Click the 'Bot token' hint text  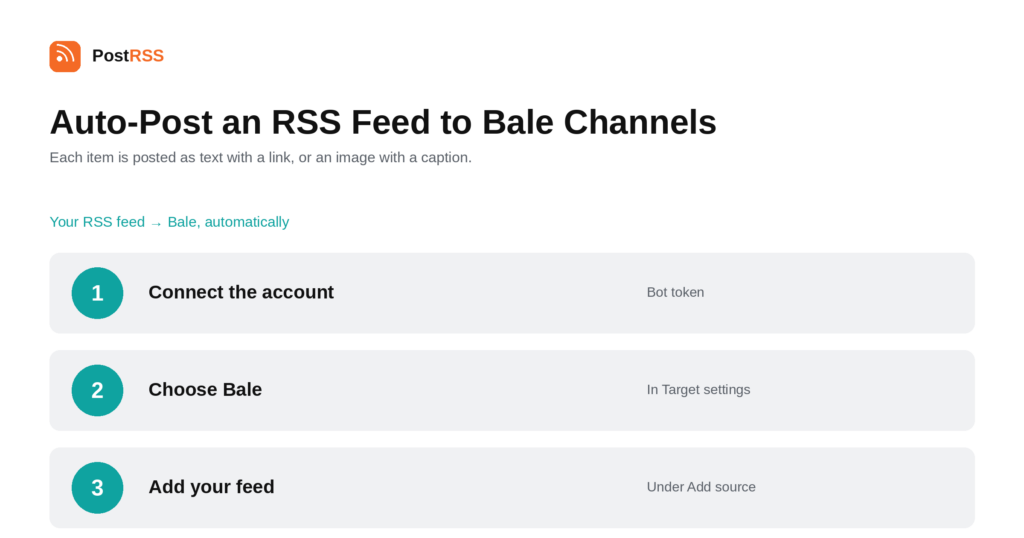pyautogui.click(x=675, y=292)
